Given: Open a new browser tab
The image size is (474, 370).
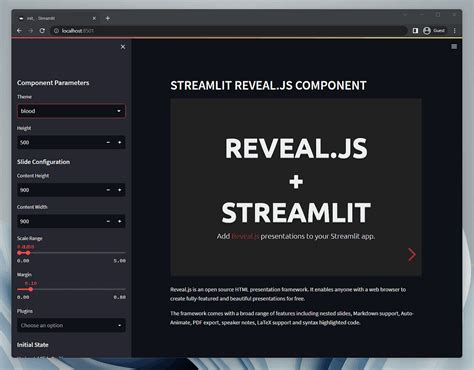Looking at the screenshot, I should (108, 18).
